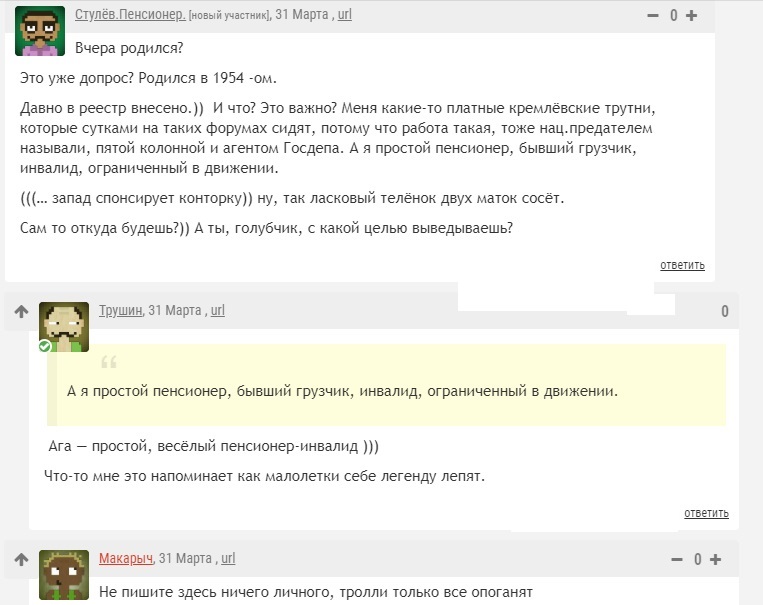The height and width of the screenshot is (605, 763).
Task: Open Трушин's profile link
Action: coord(121,311)
